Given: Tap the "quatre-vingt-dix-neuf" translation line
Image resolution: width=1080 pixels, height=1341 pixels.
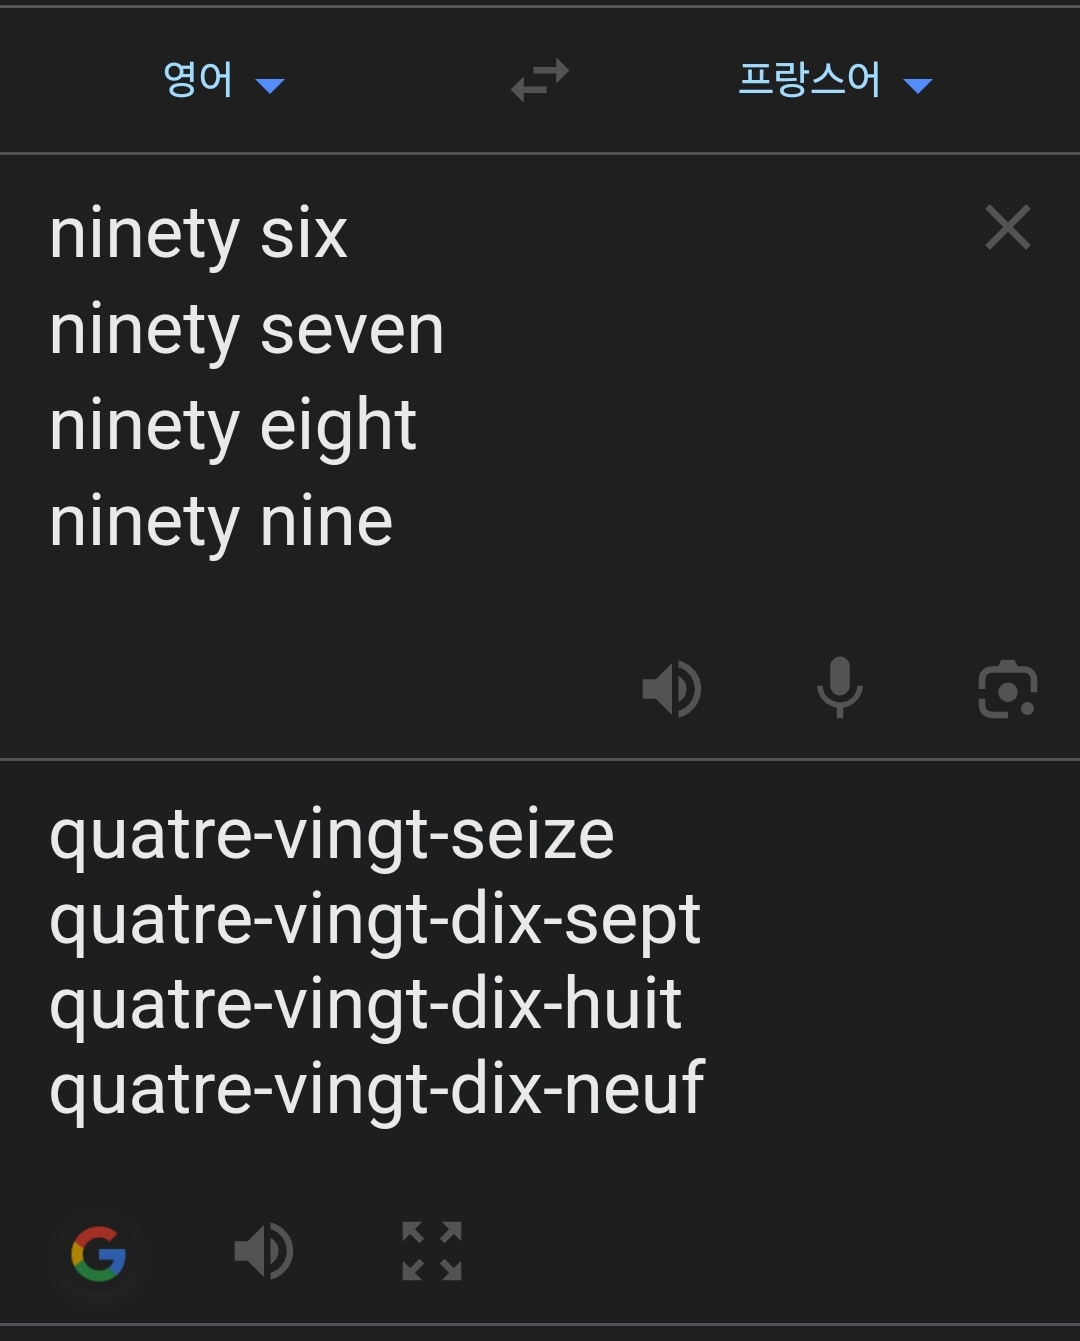Looking at the screenshot, I should coord(377,1089).
